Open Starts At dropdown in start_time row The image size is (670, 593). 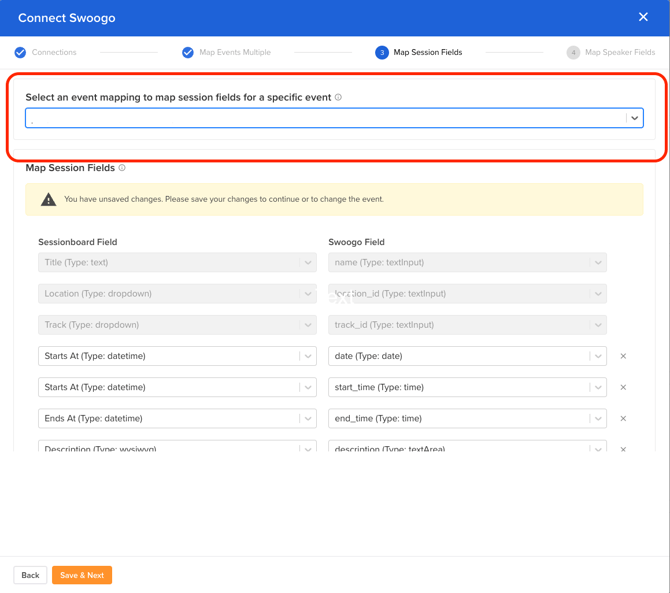177,387
